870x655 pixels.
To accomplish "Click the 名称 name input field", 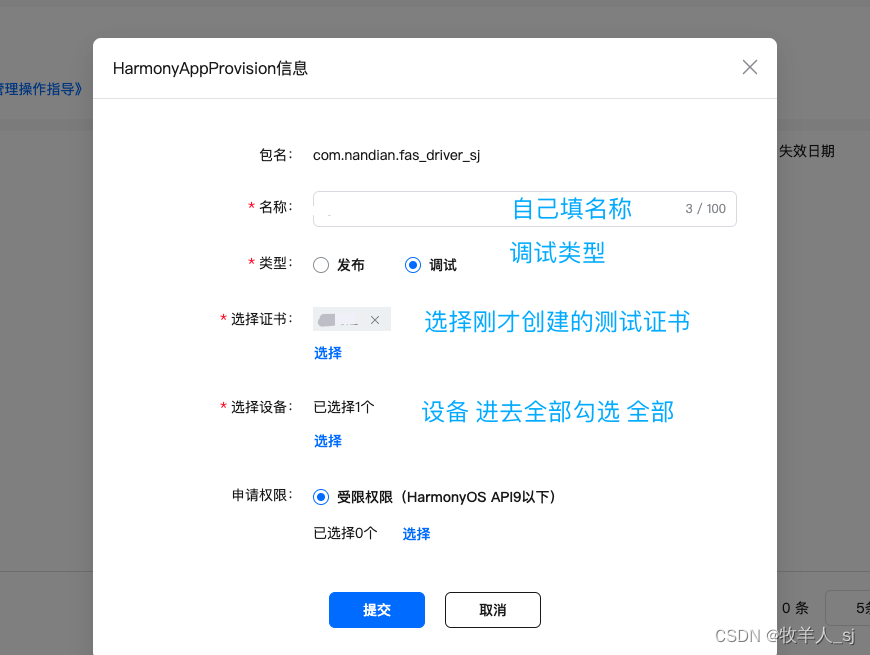I will click(x=524, y=209).
